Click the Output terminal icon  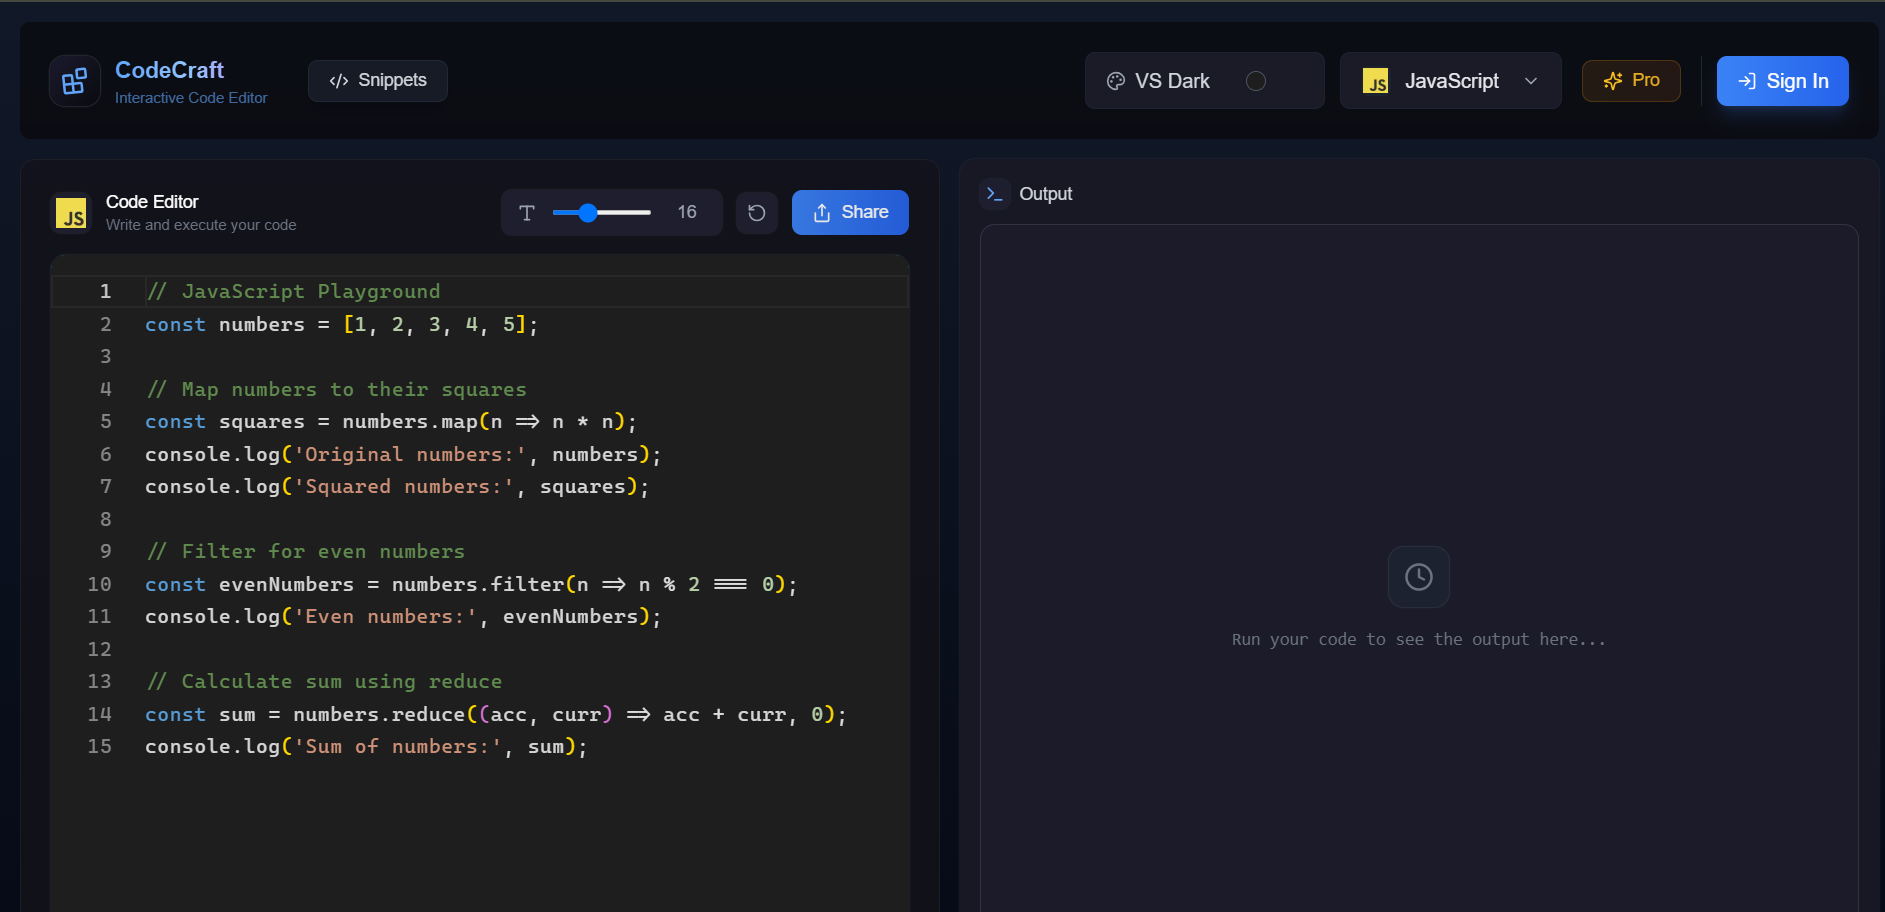click(995, 194)
